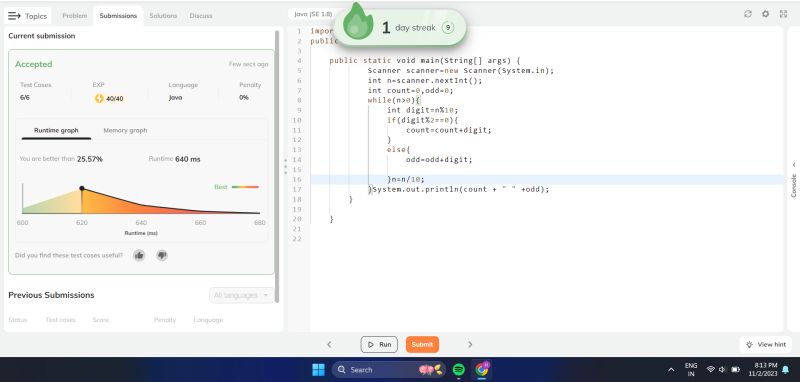The image size is (800, 382).
Task: Click the streak count badge 9
Action: (x=447, y=28)
